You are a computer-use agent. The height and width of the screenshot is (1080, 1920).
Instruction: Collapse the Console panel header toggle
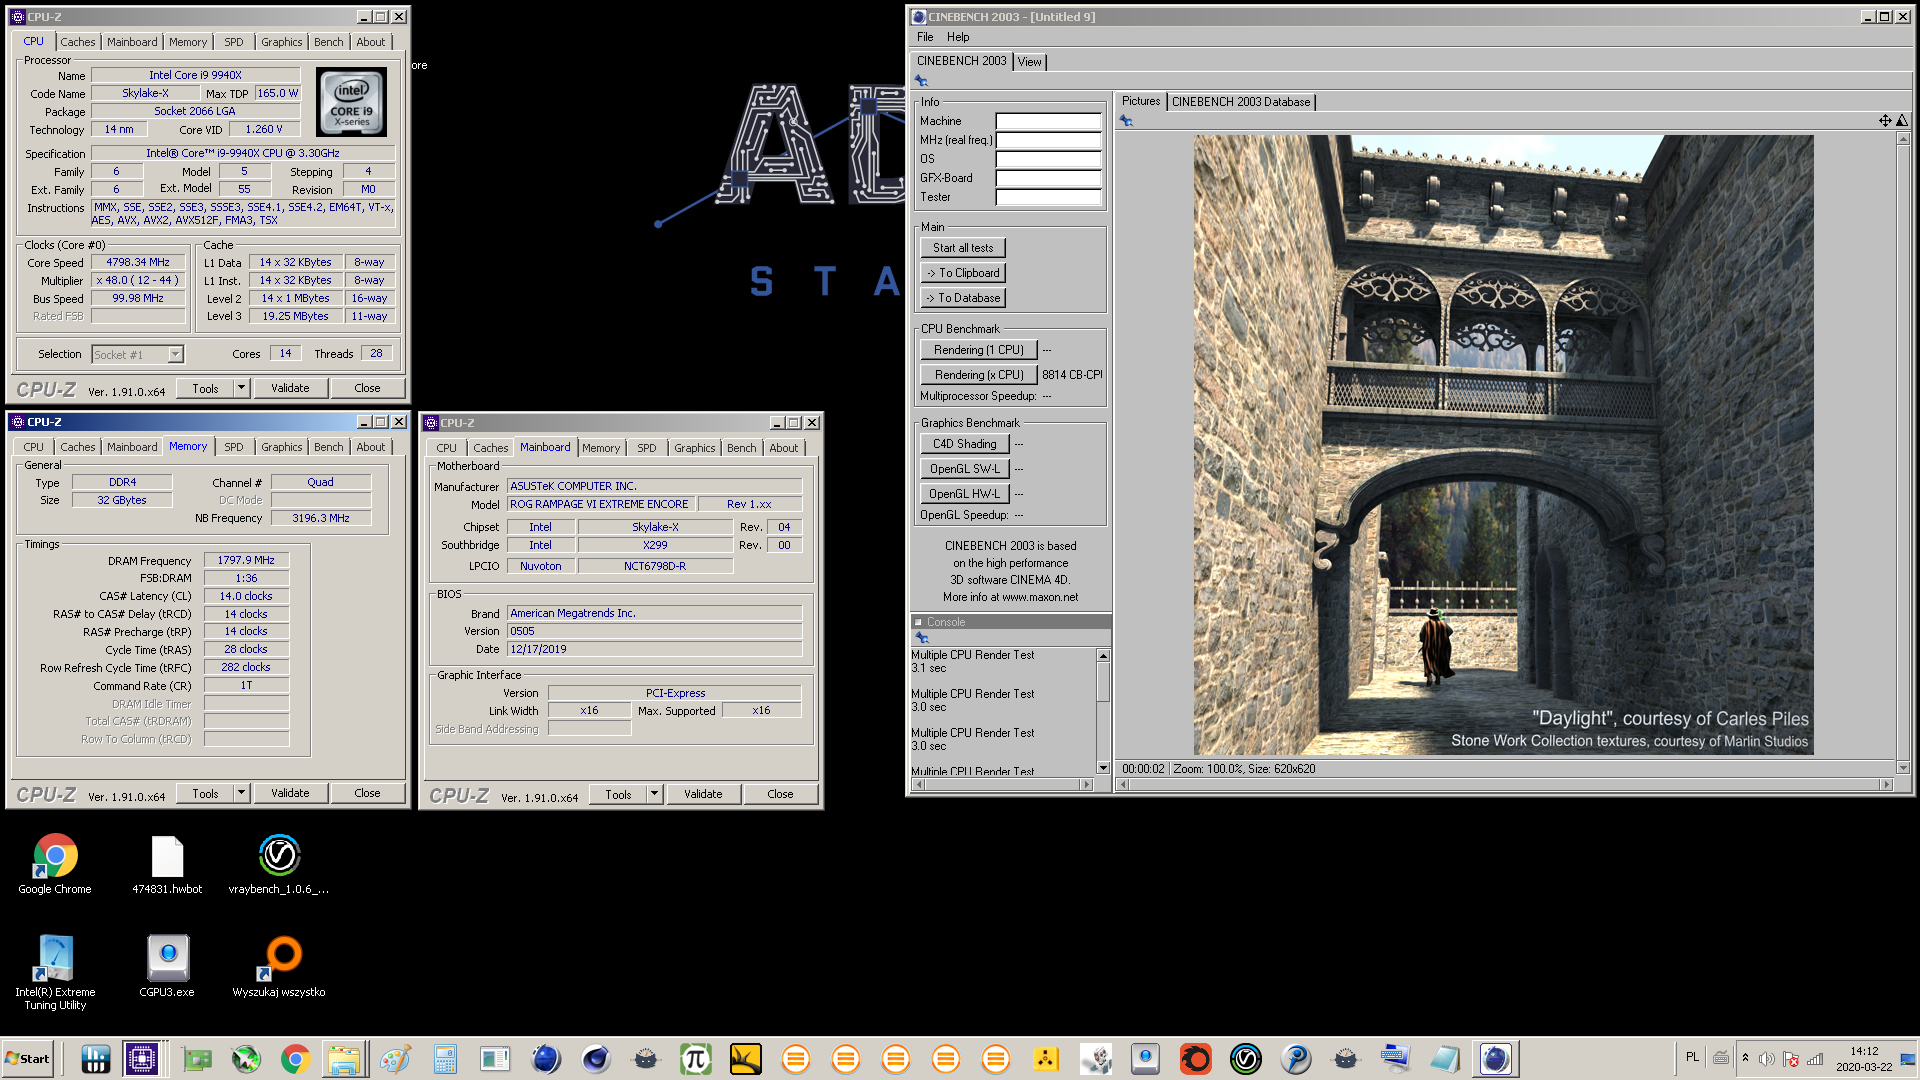pos(918,622)
